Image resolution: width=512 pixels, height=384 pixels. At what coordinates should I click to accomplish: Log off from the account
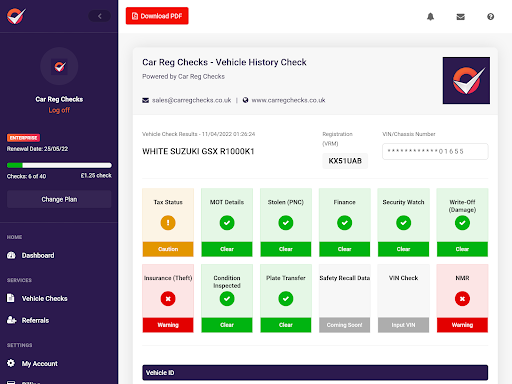(59, 110)
